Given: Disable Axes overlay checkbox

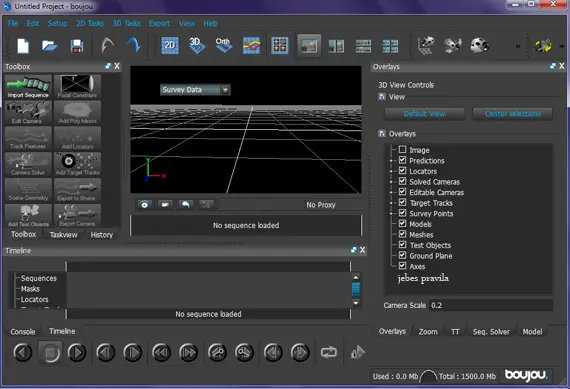Looking at the screenshot, I should (x=402, y=266).
